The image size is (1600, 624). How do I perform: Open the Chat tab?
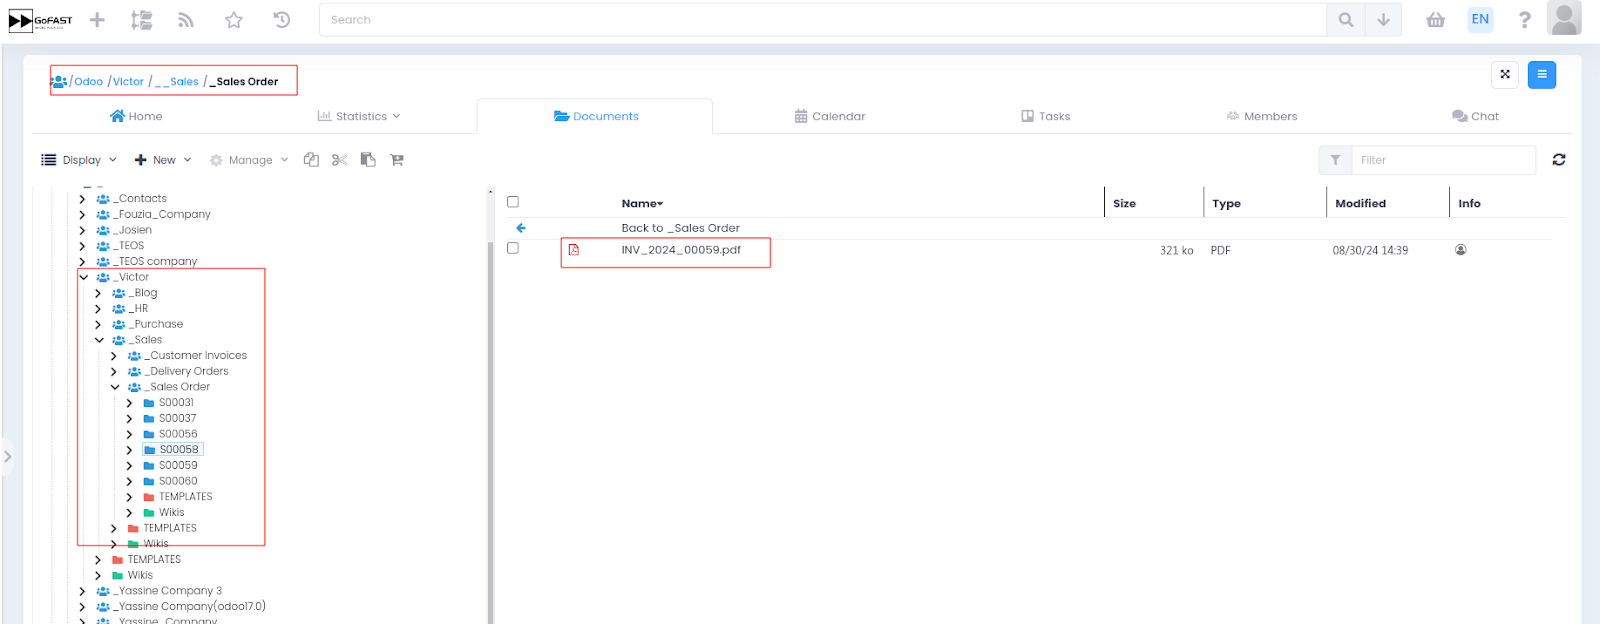point(1476,116)
